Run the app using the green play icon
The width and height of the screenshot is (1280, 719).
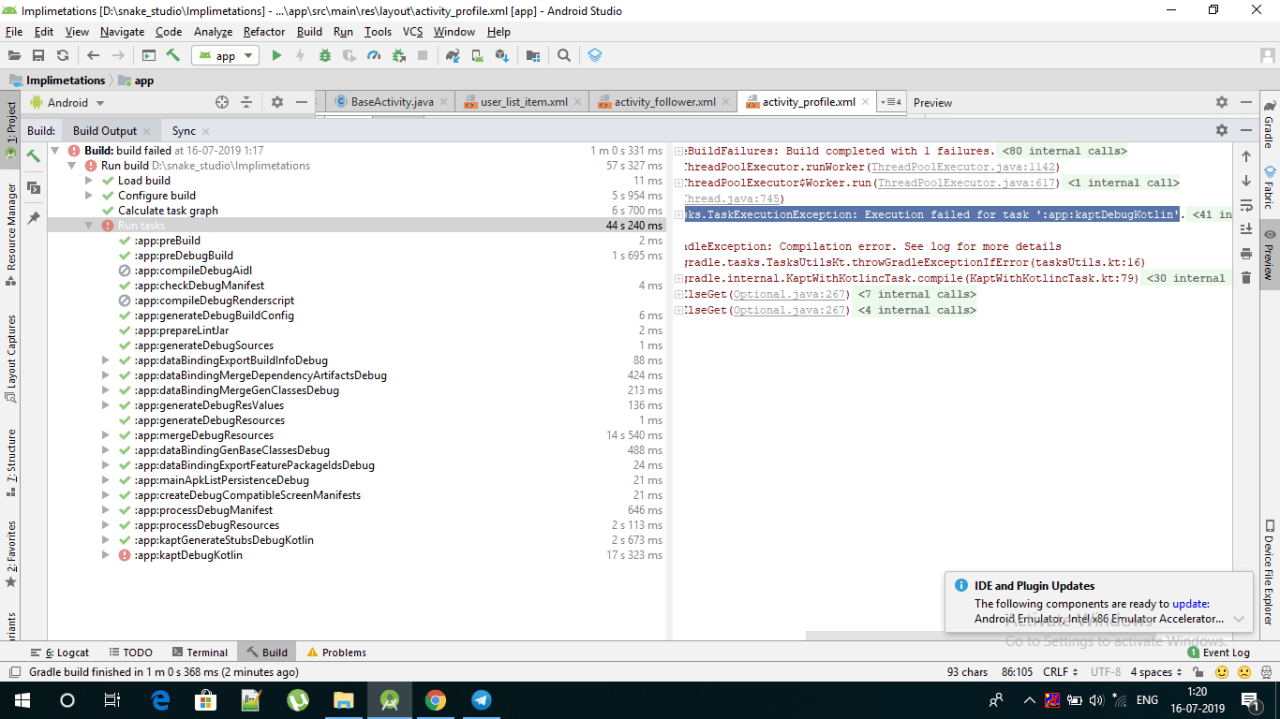coord(277,55)
